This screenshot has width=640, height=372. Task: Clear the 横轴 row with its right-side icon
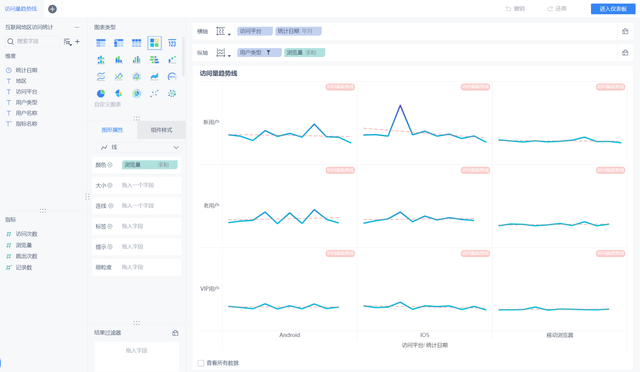click(x=625, y=31)
